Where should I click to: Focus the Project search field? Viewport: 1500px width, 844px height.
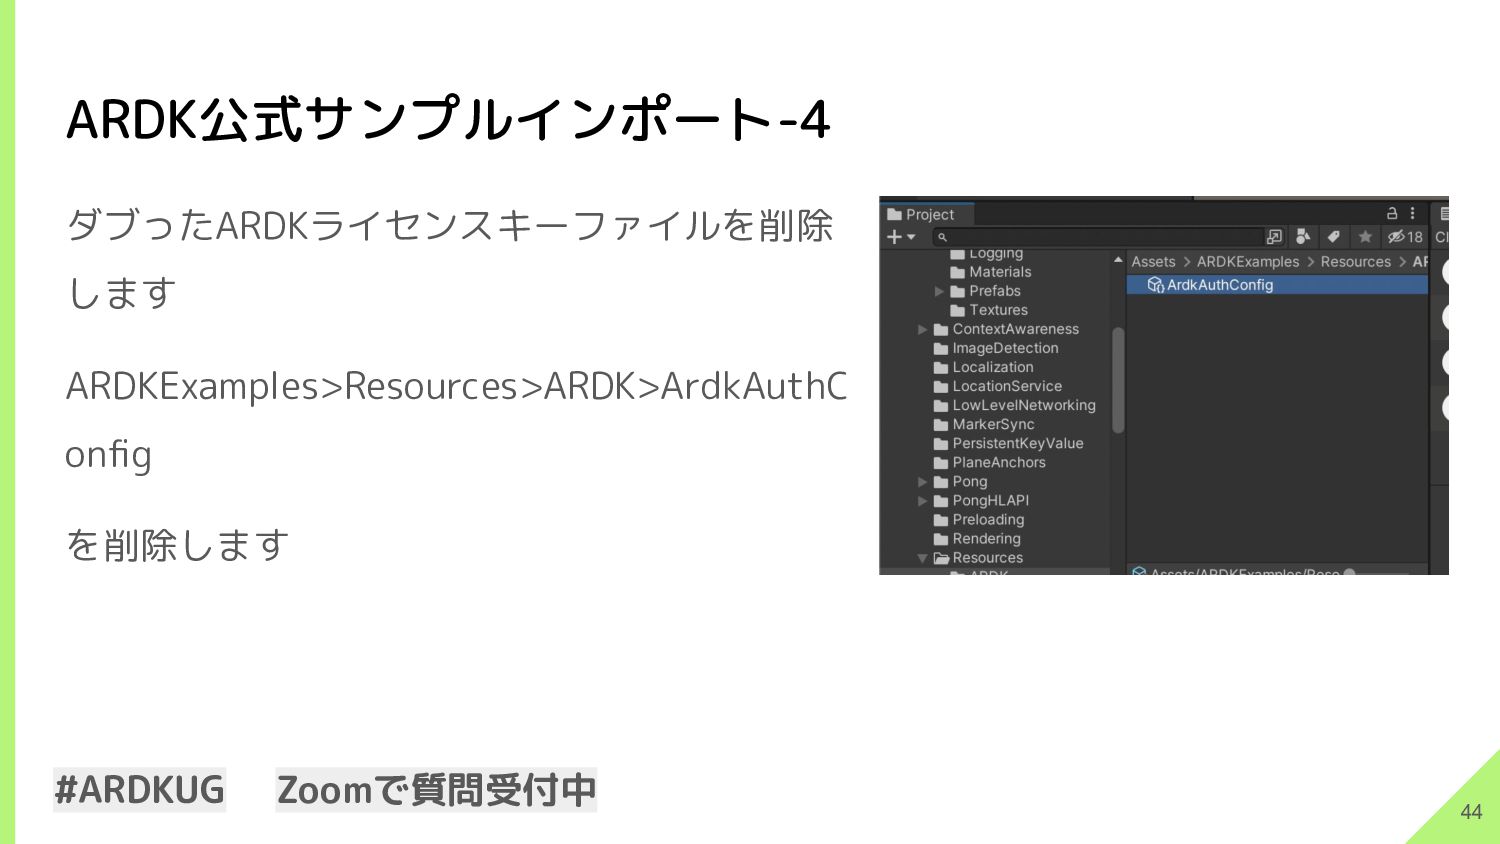coord(1097,237)
